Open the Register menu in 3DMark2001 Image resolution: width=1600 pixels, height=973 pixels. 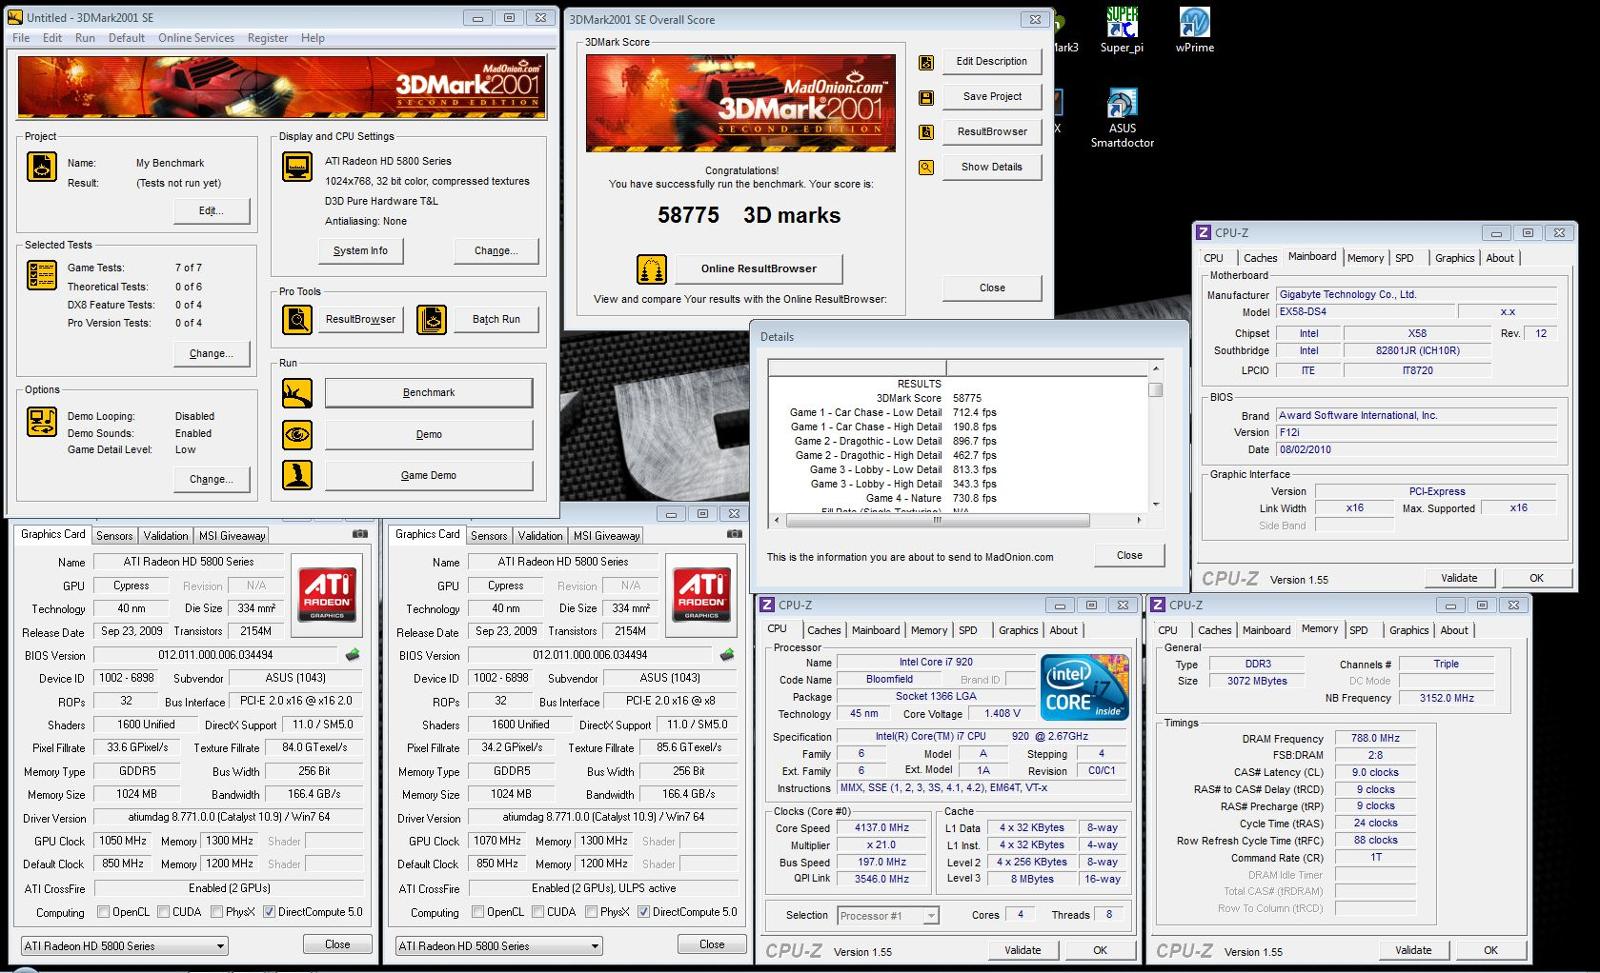click(x=267, y=38)
